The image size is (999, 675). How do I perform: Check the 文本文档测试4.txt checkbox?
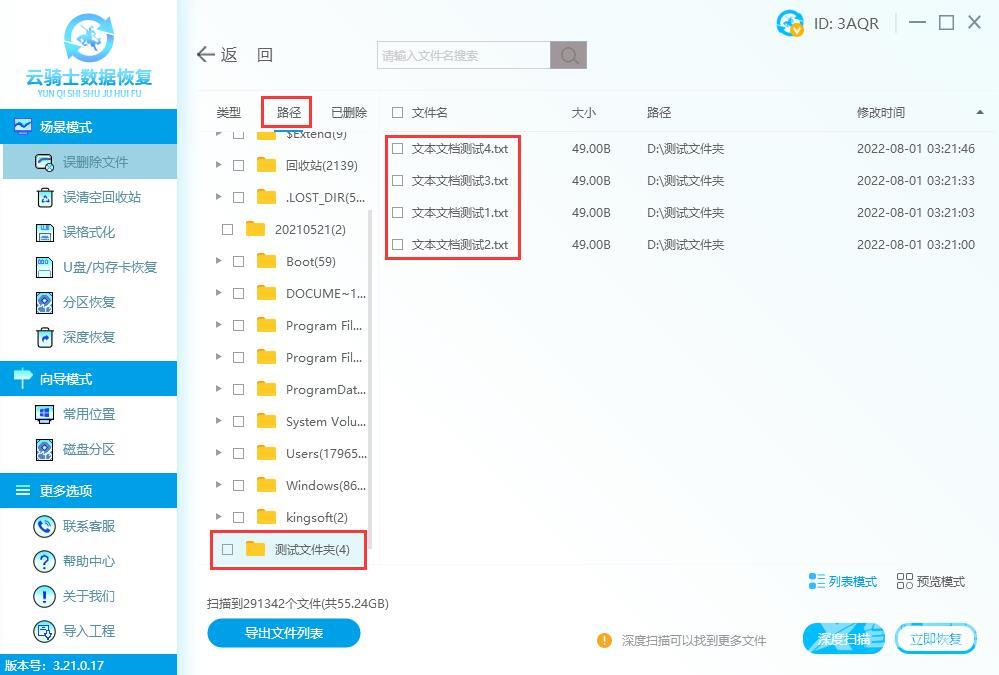pyautogui.click(x=398, y=149)
